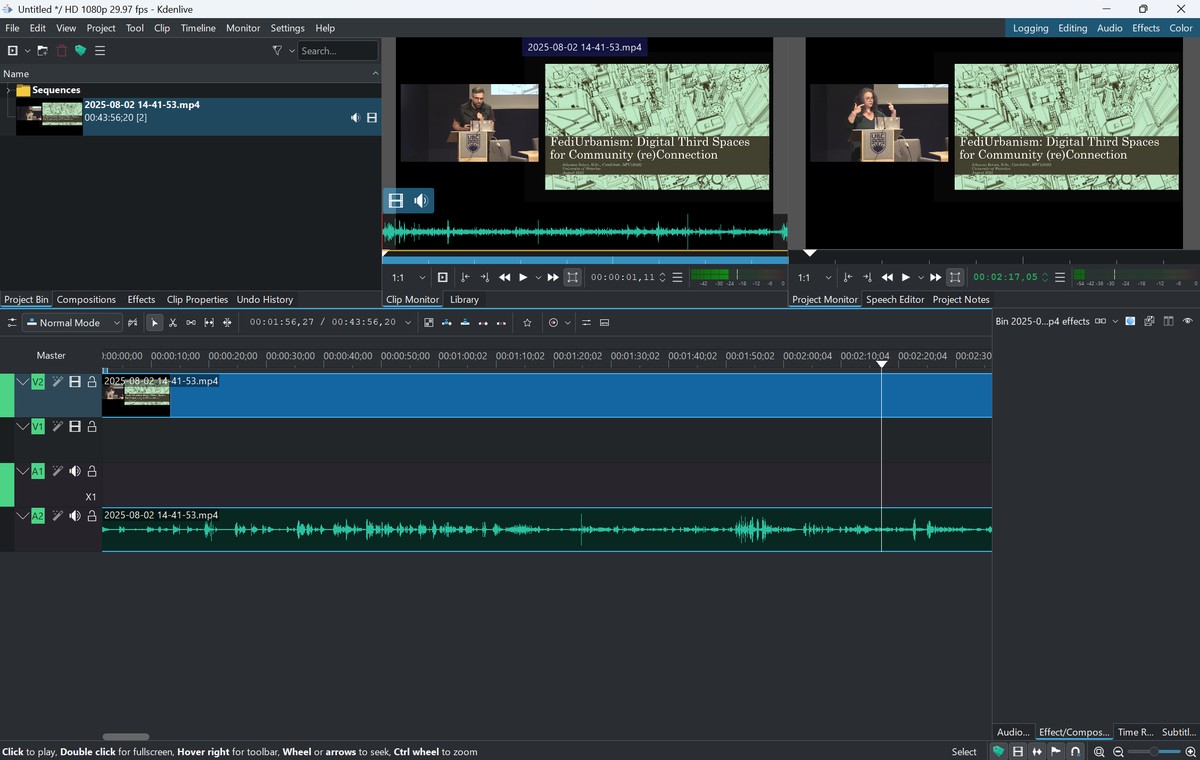Image resolution: width=1200 pixels, height=760 pixels.
Task: Switch to the Speech Editor tab
Action: pos(894,300)
